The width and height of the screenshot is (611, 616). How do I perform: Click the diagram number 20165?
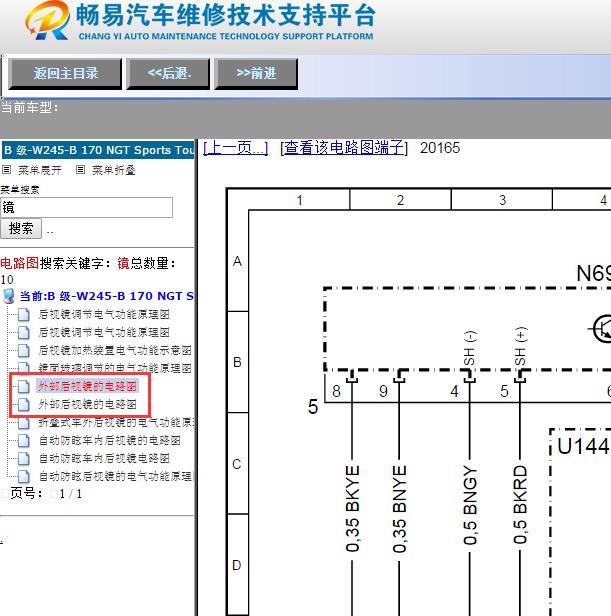point(440,148)
